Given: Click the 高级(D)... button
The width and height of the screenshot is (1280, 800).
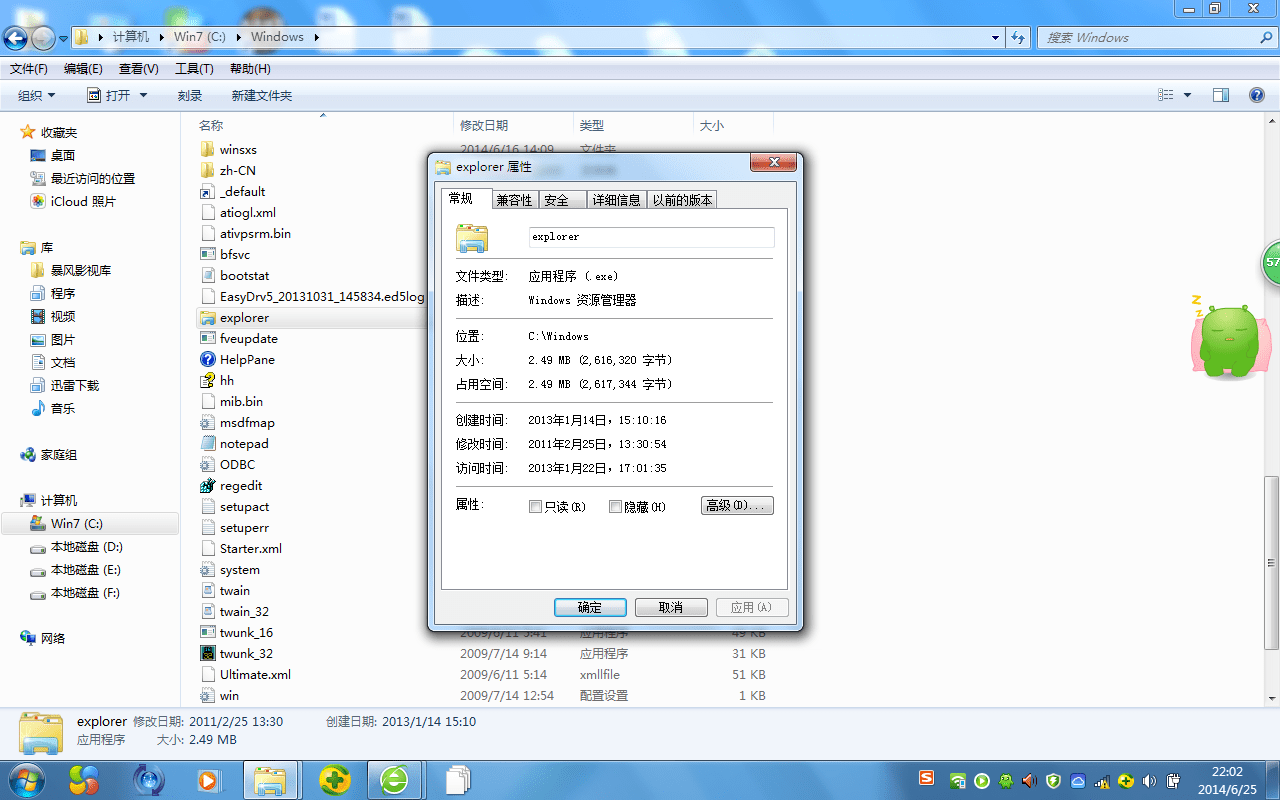Looking at the screenshot, I should (737, 505).
